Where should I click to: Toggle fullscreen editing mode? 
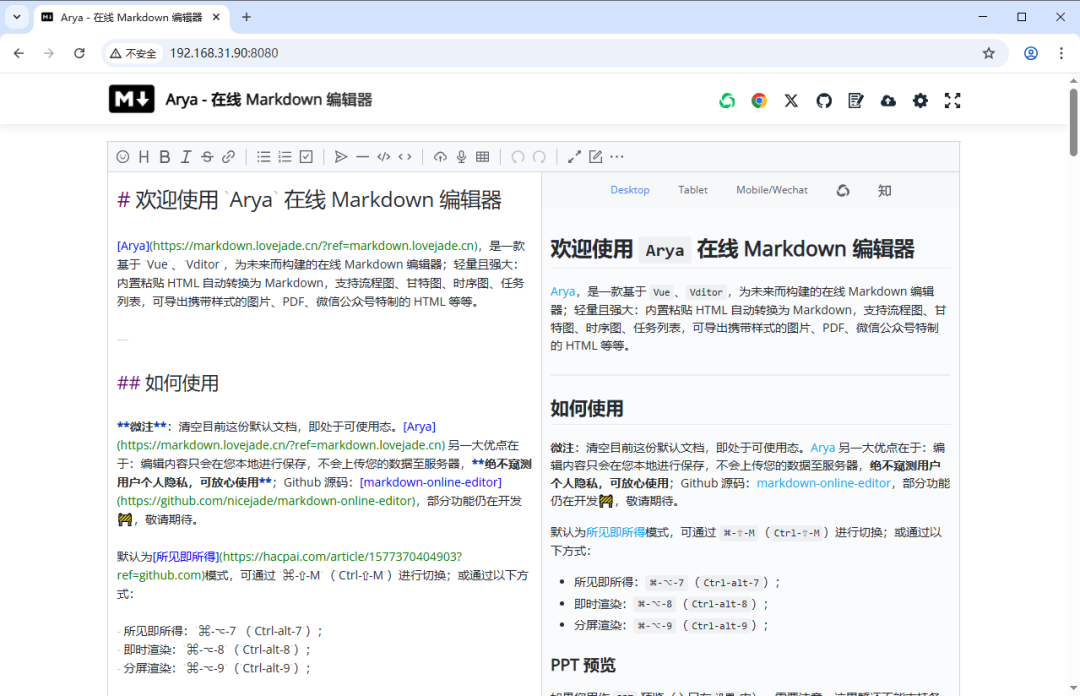[574, 156]
